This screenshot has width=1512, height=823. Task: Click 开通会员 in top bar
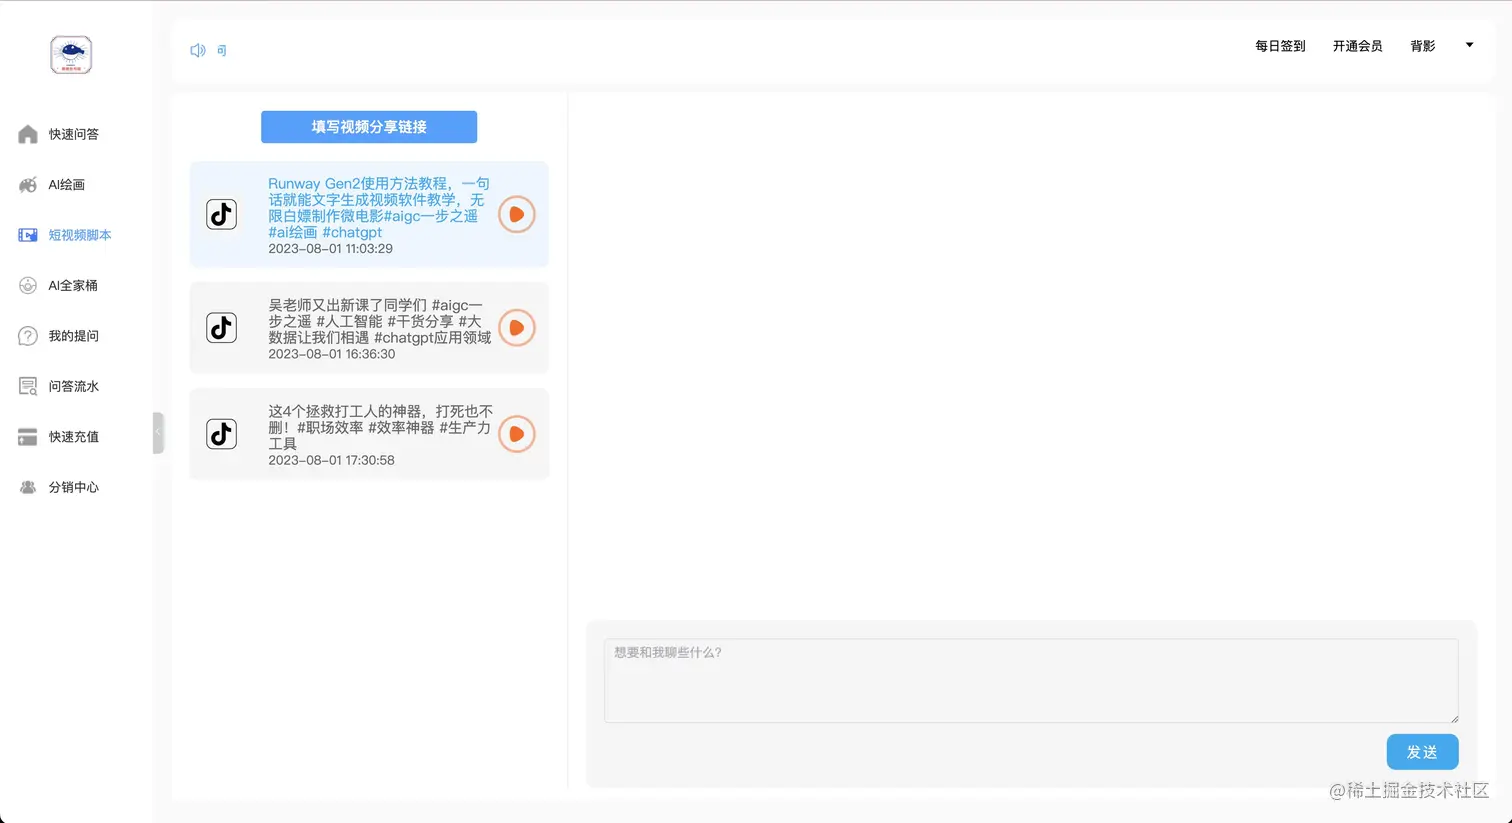(x=1357, y=46)
